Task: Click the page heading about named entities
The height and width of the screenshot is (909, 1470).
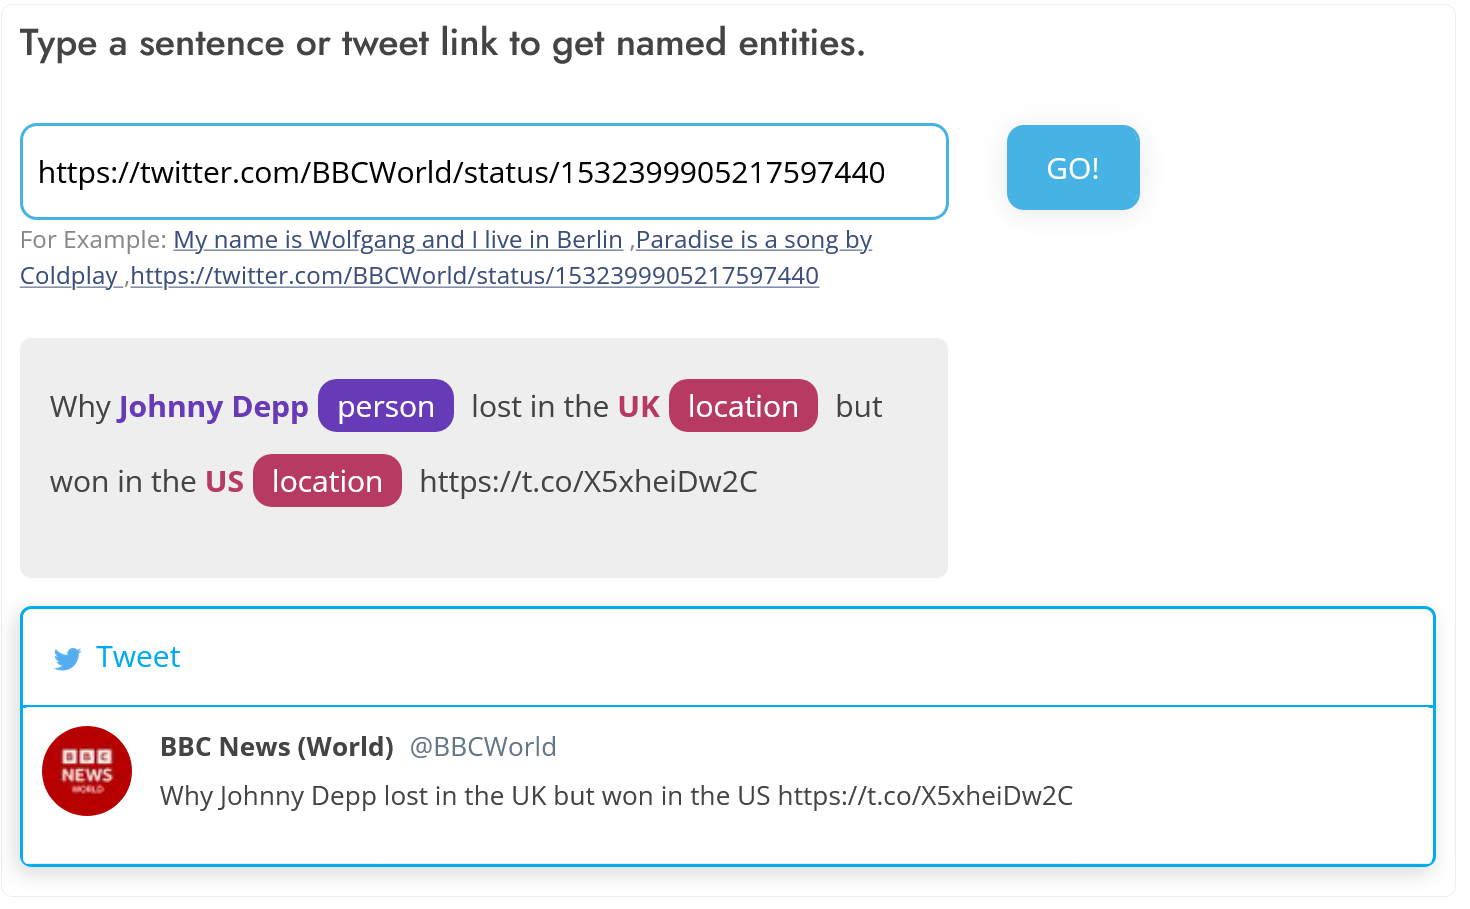Action: 442,44
